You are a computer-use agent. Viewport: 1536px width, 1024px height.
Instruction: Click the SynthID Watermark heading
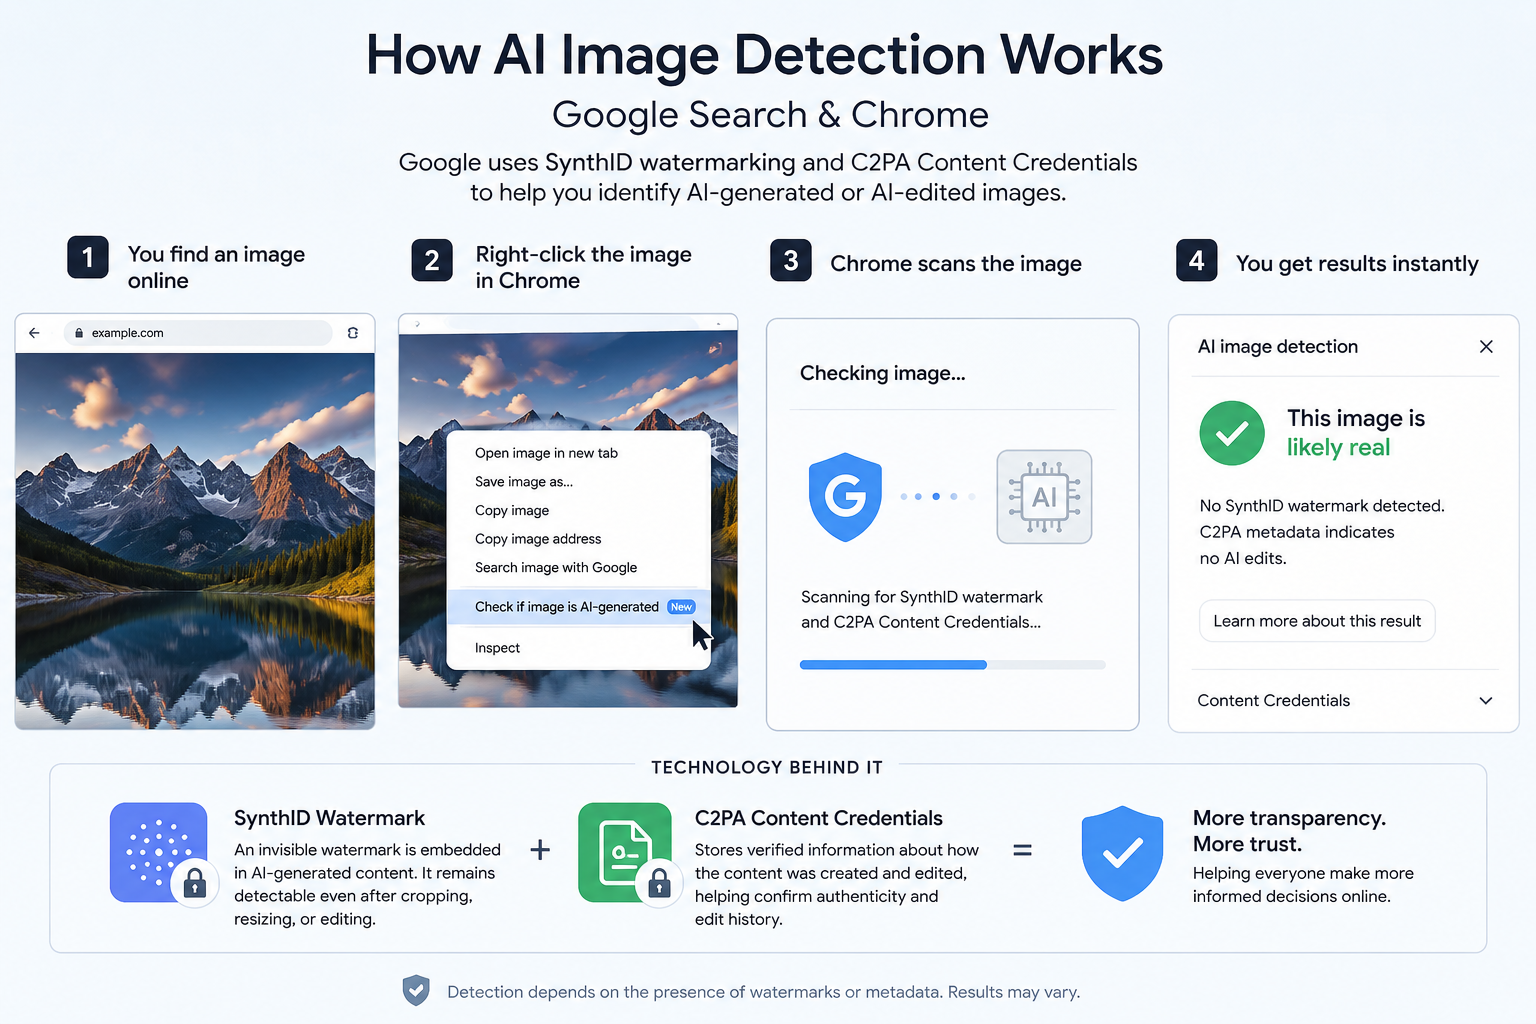click(329, 818)
